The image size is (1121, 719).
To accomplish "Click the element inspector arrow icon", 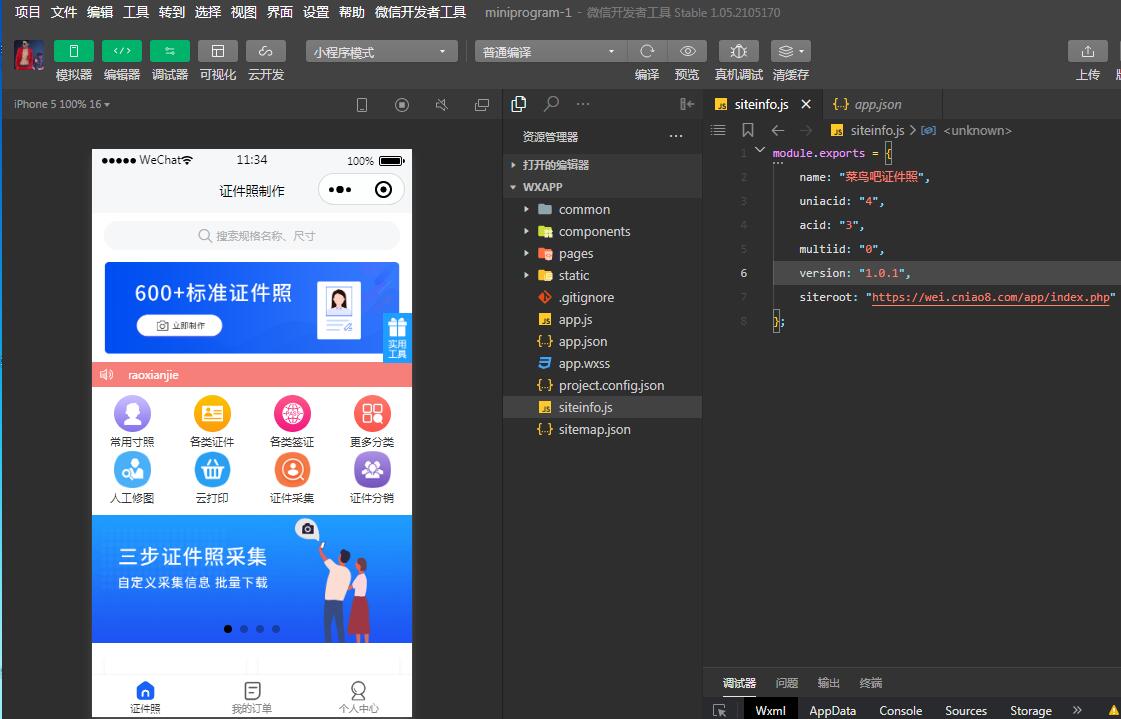I will tap(719, 710).
